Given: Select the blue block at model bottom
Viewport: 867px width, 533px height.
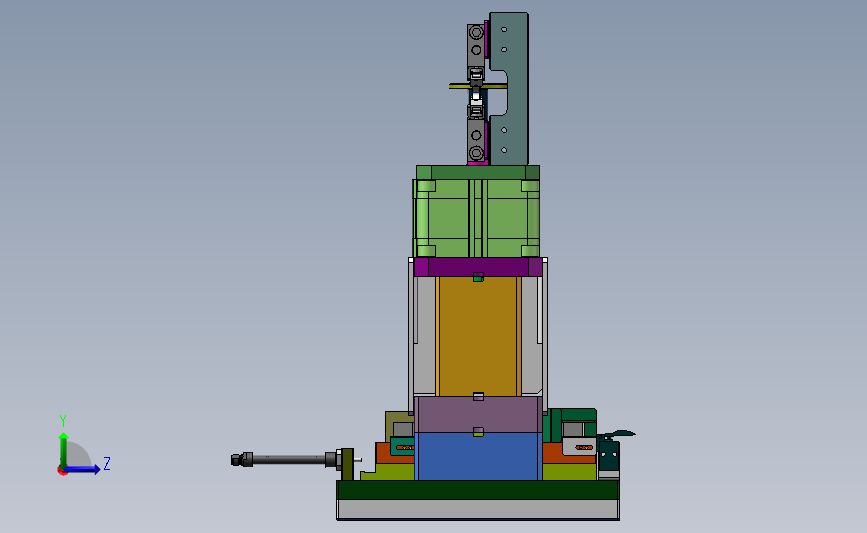Looking at the screenshot, I should (x=478, y=456).
